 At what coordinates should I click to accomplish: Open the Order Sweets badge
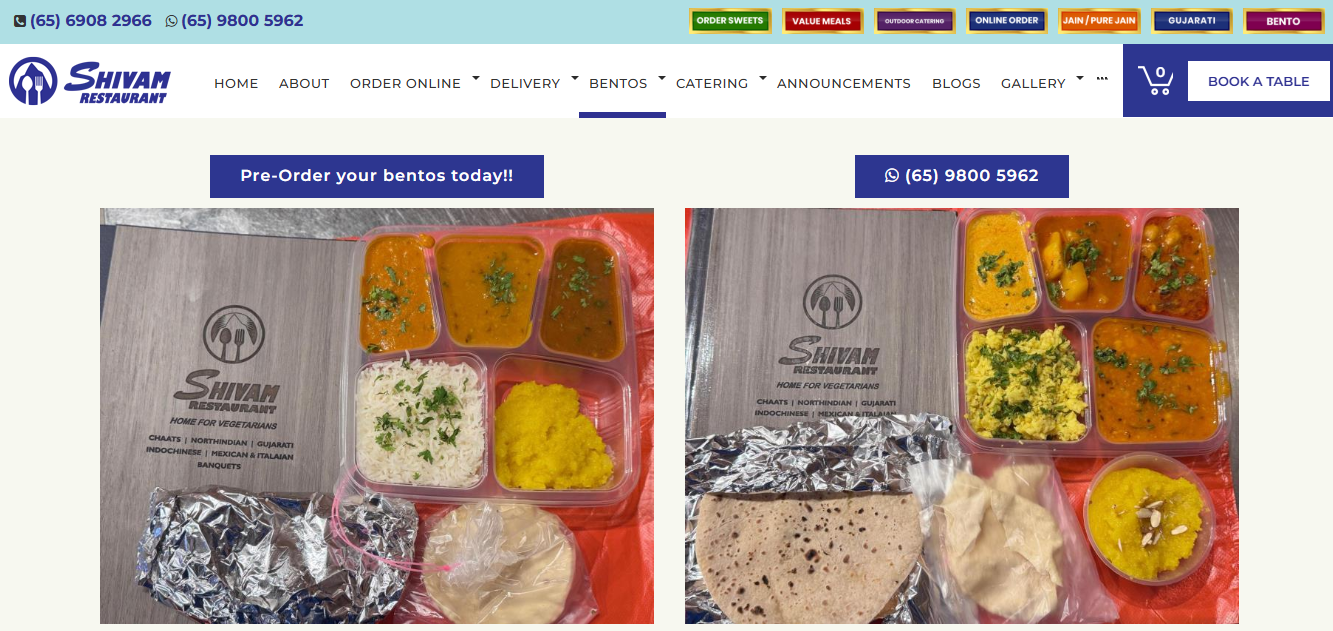click(730, 21)
